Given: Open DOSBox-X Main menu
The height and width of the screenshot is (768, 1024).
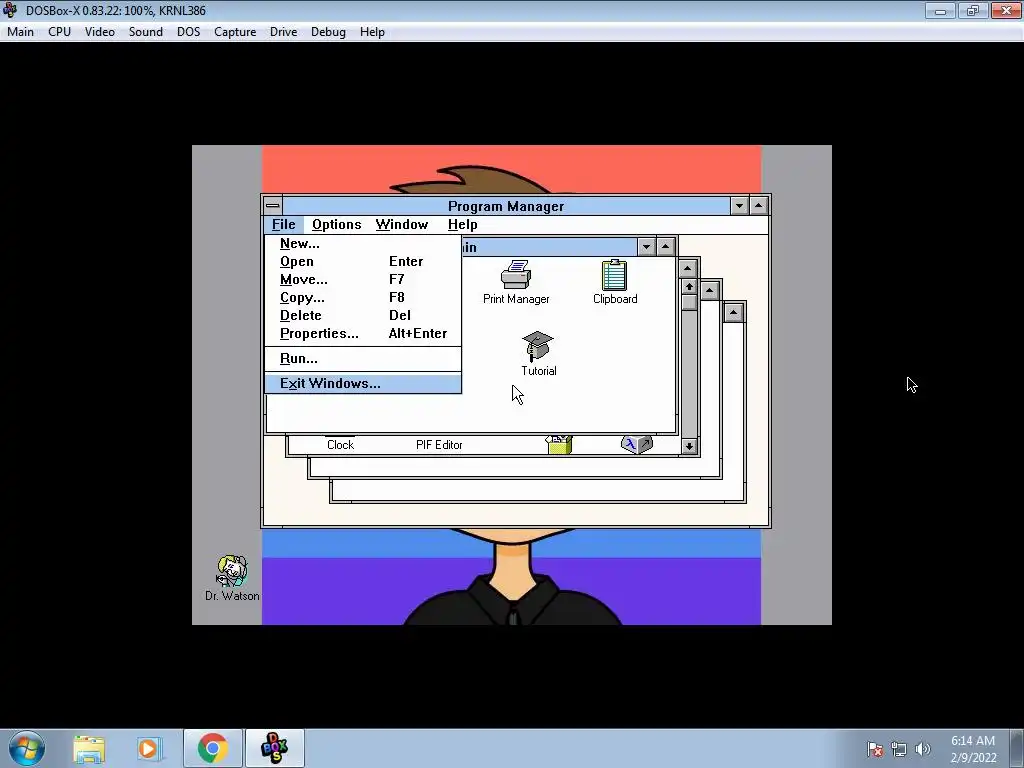Looking at the screenshot, I should point(20,32).
